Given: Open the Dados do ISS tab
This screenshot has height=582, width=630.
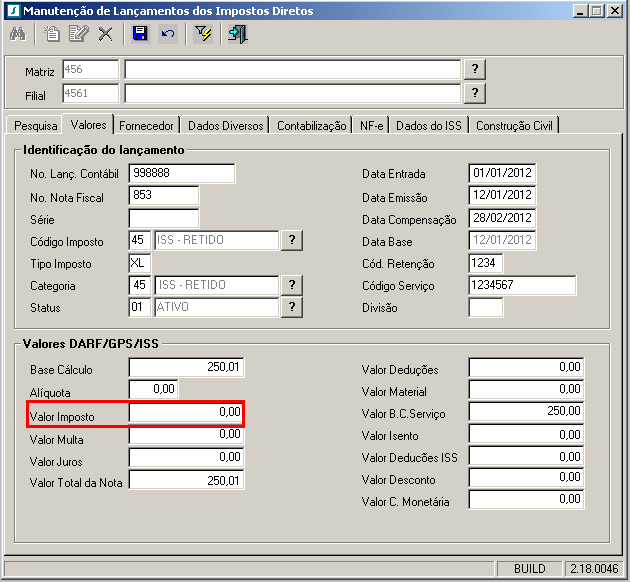Looking at the screenshot, I should pos(428,126).
